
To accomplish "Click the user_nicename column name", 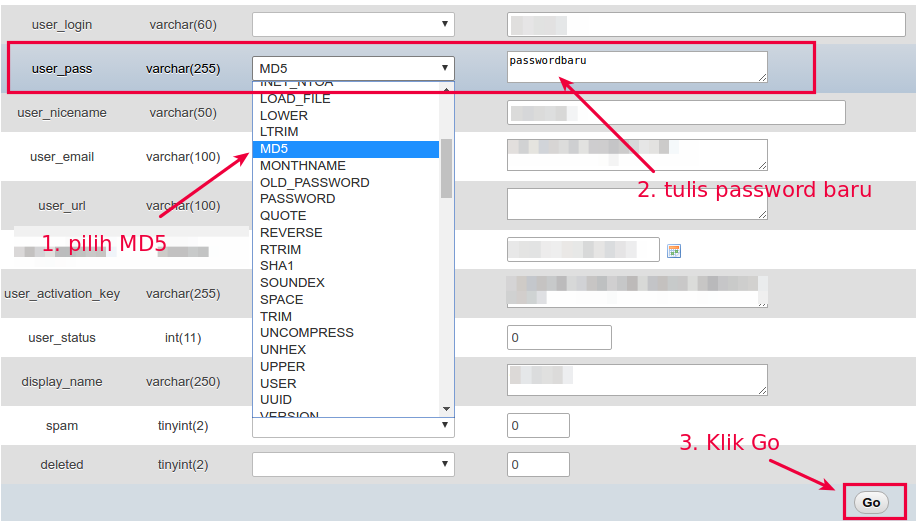I will point(62,112).
